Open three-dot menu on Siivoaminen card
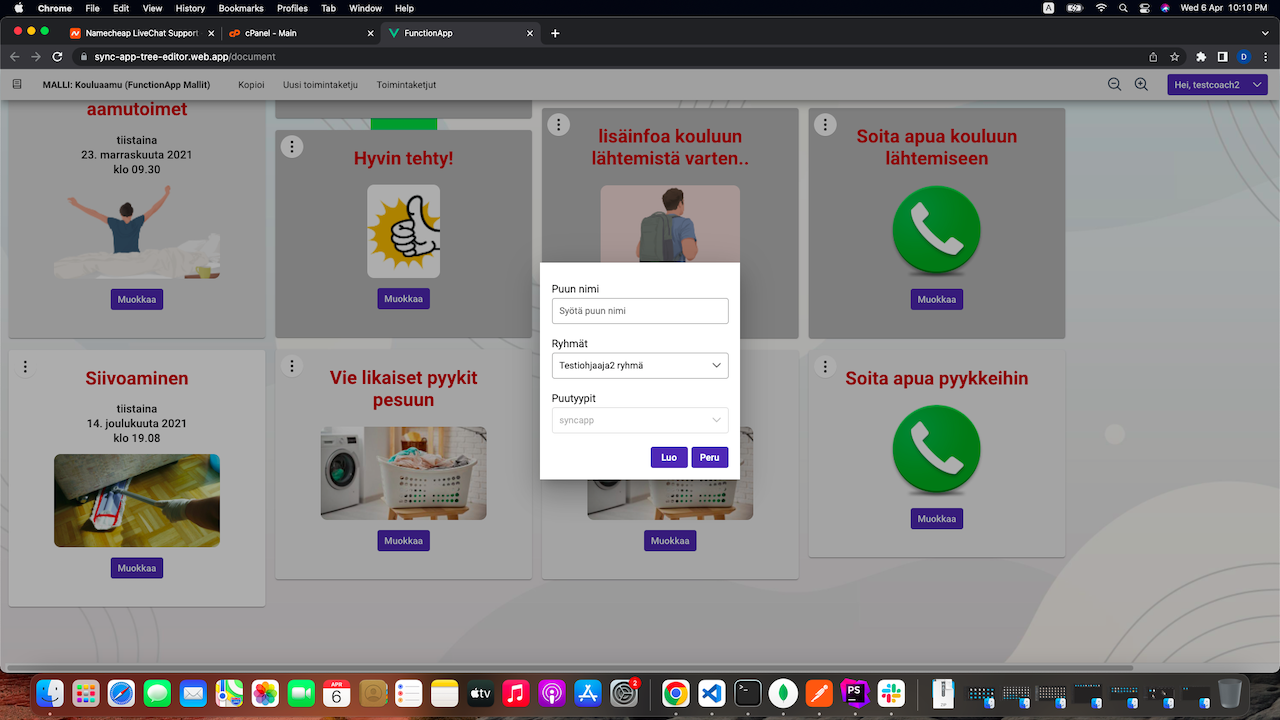Screen dimensions: 1280x720 coord(25,367)
